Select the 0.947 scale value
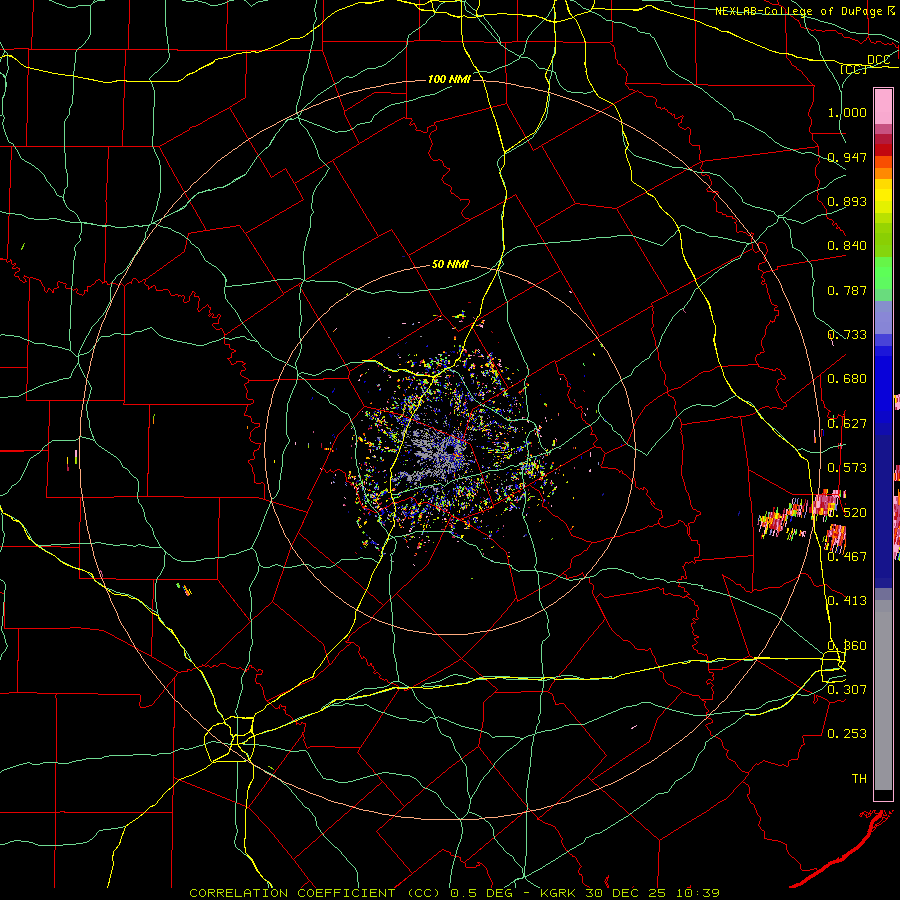Screen dimensions: 900x900 [x=847, y=157]
